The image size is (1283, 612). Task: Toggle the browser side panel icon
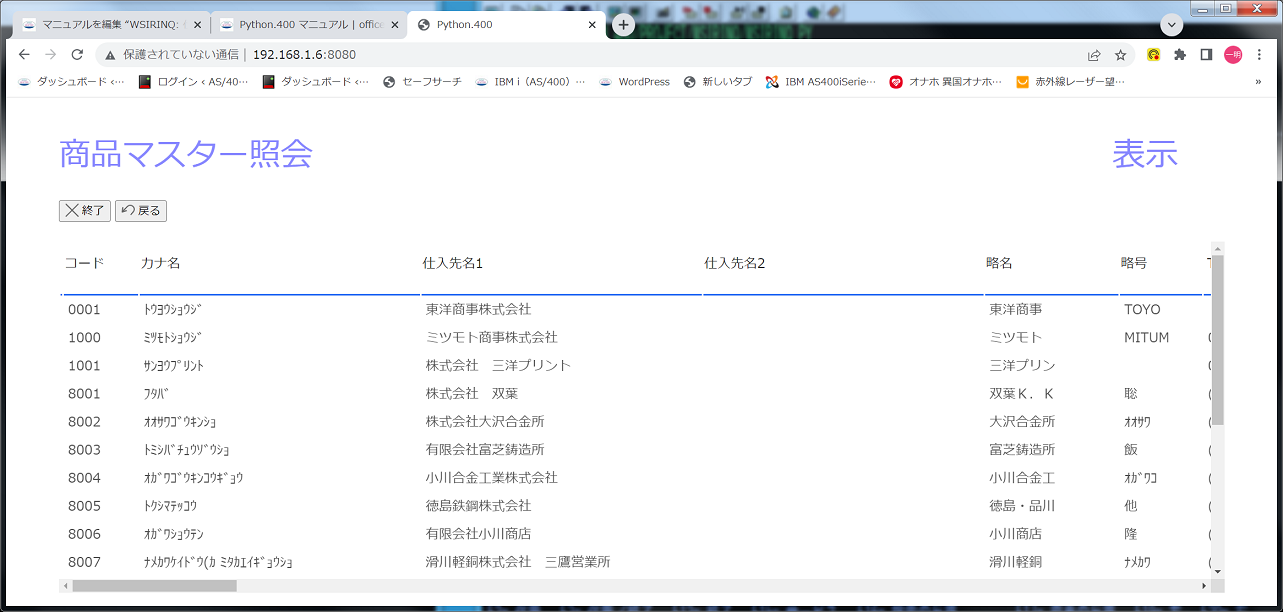(x=1206, y=55)
